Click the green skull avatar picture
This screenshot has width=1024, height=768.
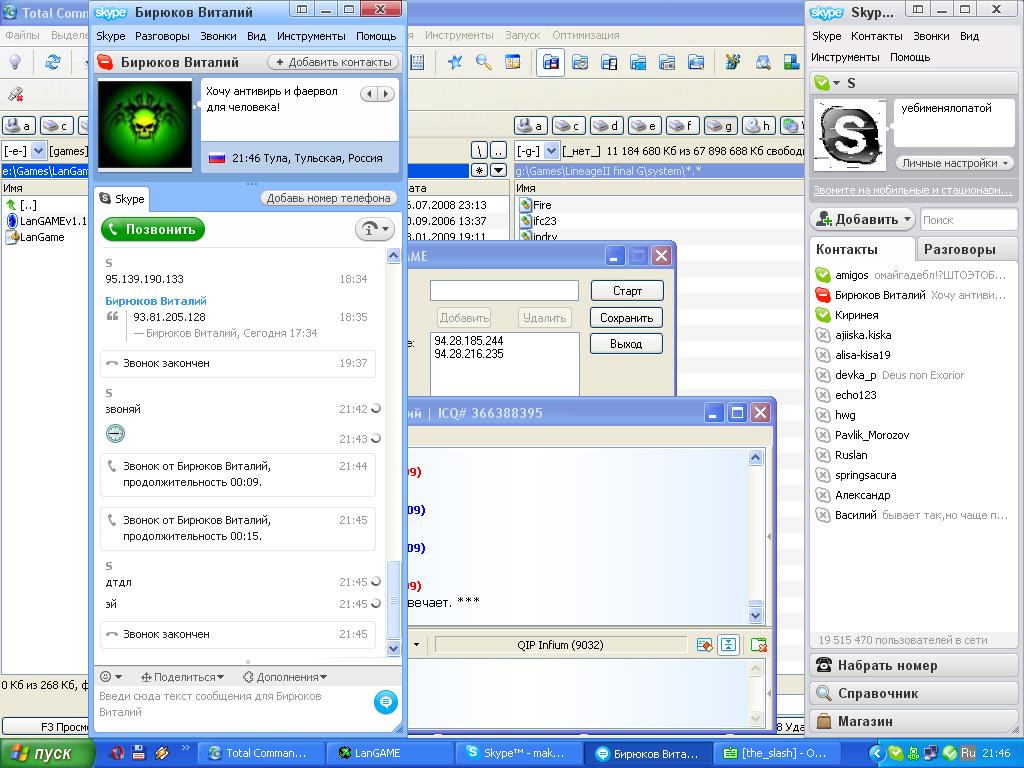tap(145, 125)
